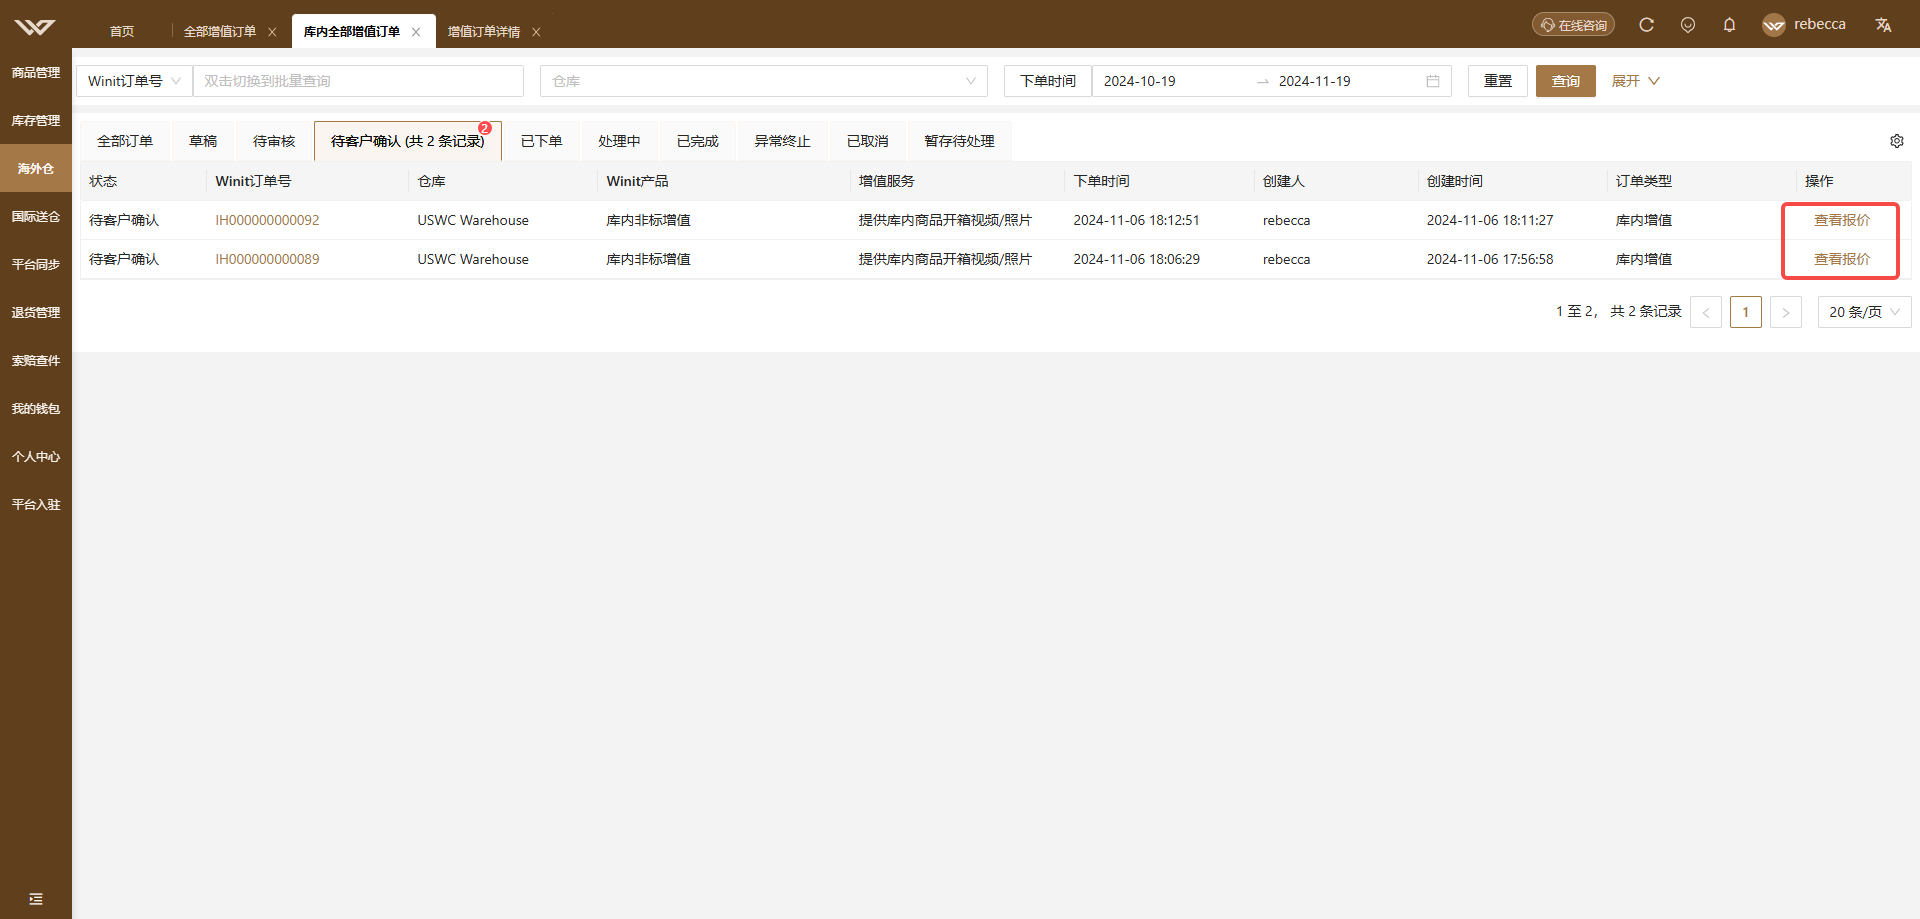
Task: Open the date range calendar icon
Action: pos(1432,81)
